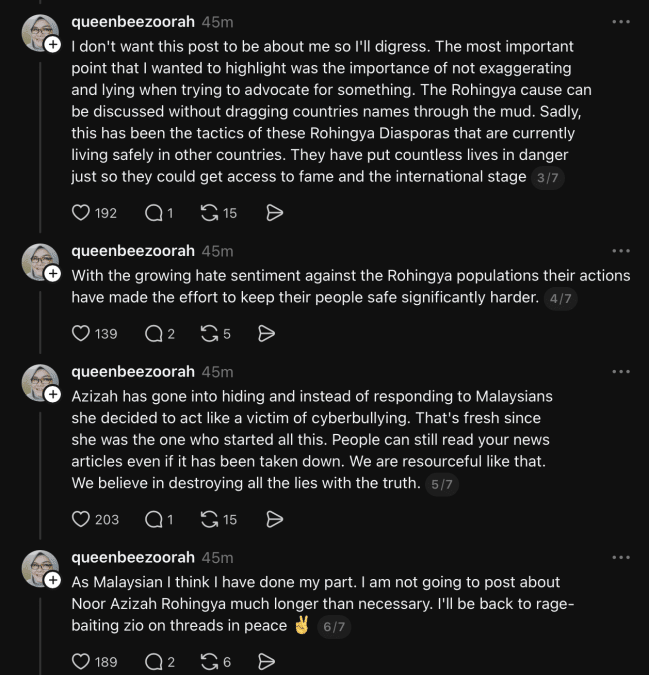Share the 6/7 post via send icon

pos(266,662)
